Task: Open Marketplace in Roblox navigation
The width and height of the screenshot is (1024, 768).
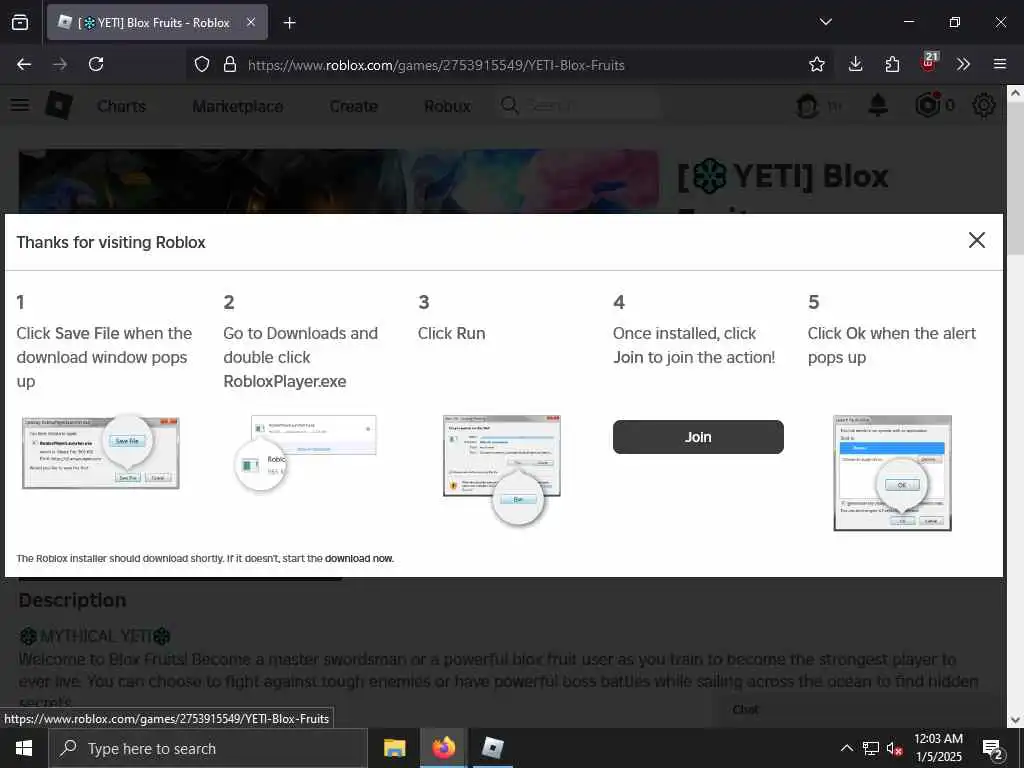Action: (x=238, y=106)
